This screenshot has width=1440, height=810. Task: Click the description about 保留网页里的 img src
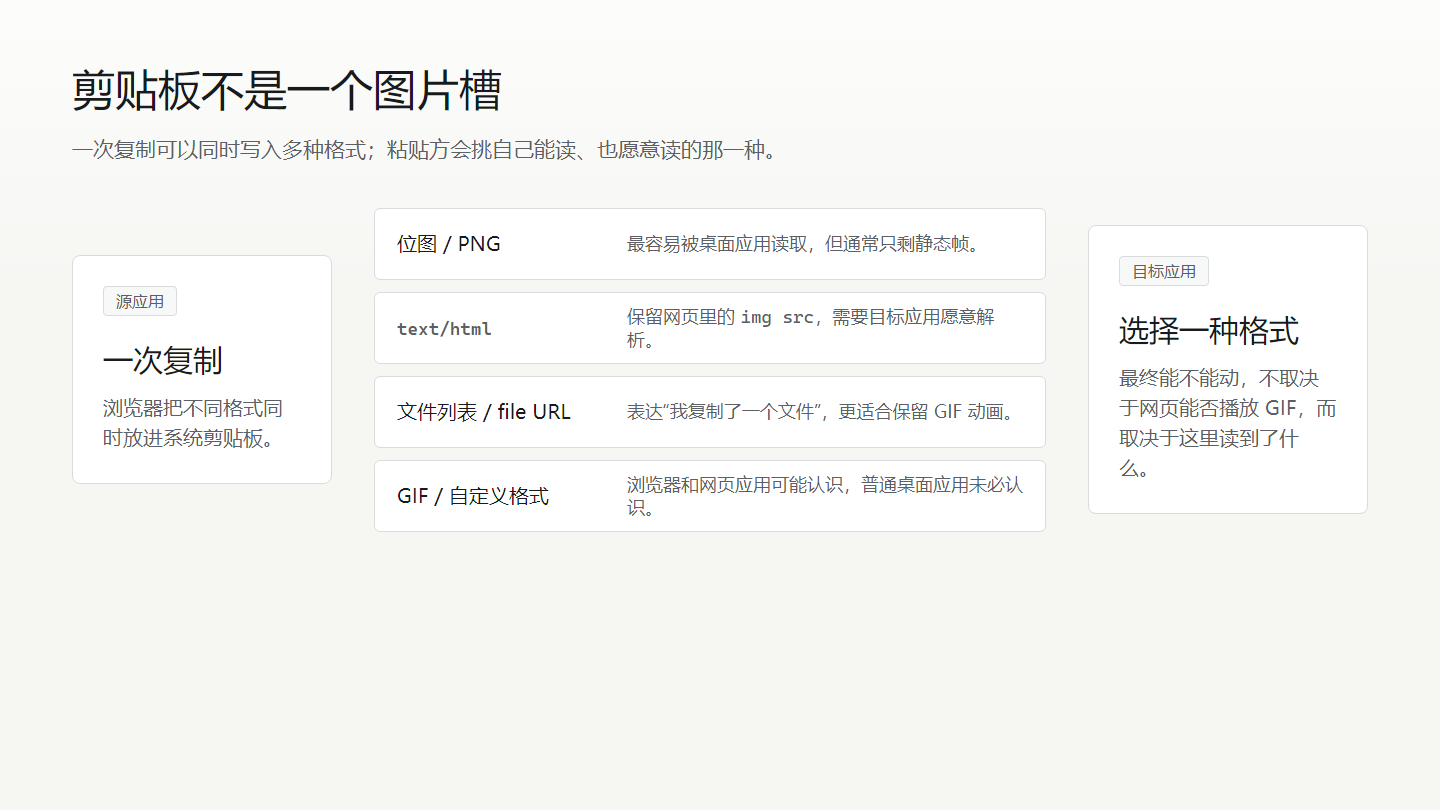[811, 328]
